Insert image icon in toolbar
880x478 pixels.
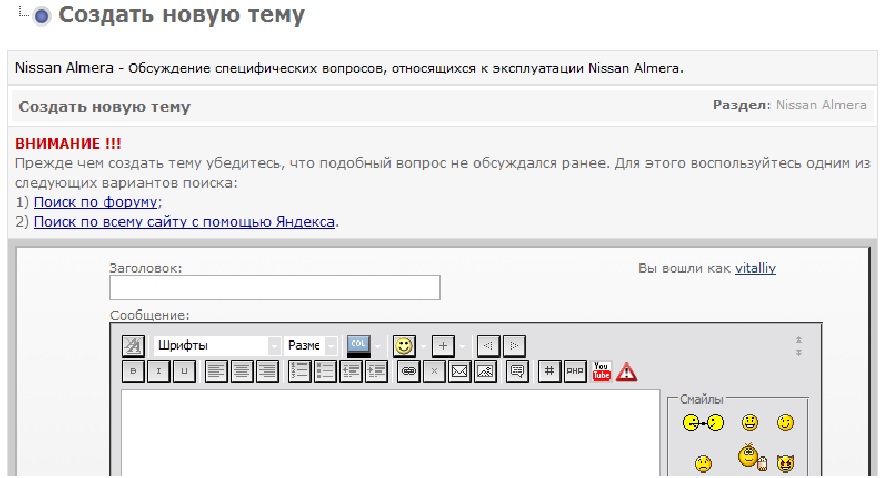tap(485, 371)
